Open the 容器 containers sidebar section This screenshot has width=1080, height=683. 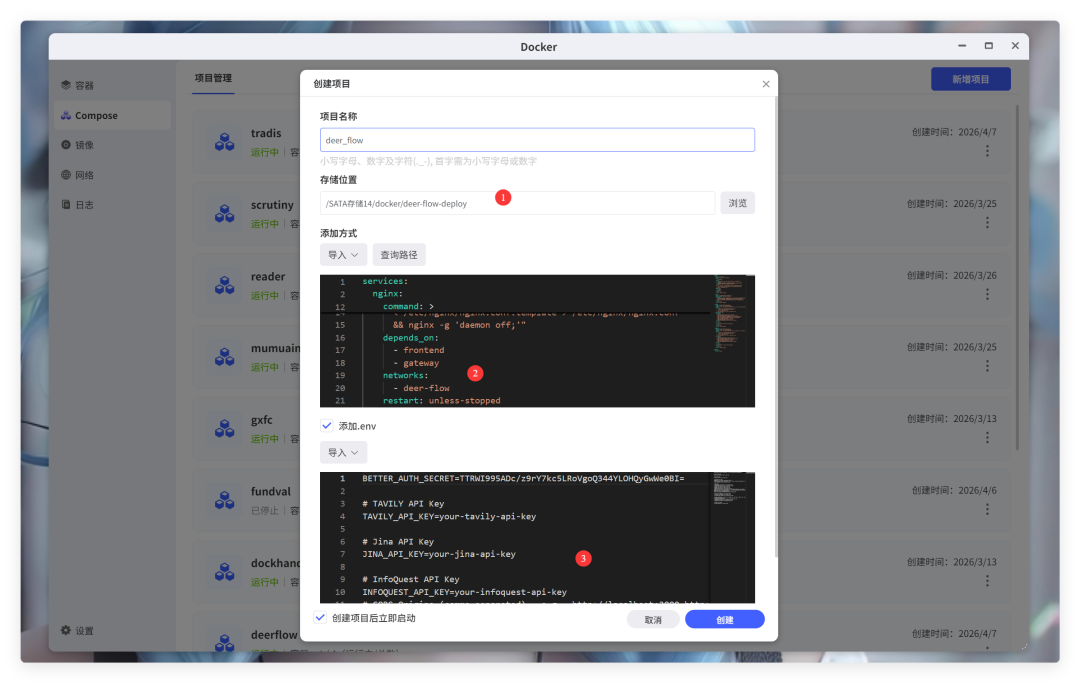tap(77, 85)
